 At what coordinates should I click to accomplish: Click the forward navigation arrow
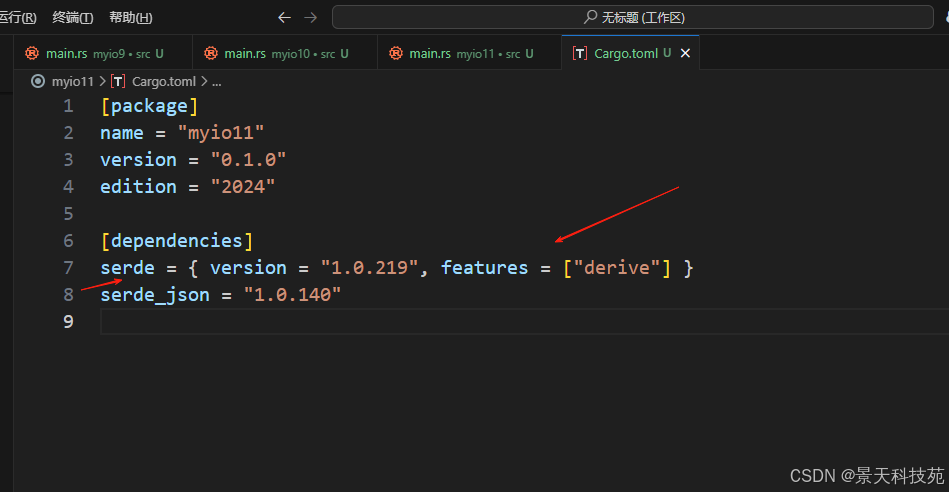point(310,18)
